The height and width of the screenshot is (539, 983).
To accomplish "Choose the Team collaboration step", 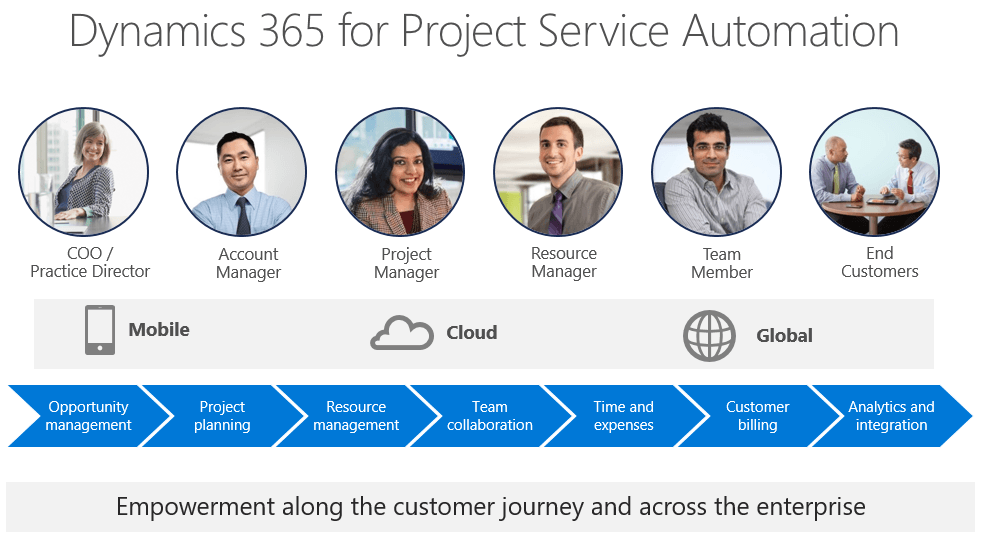I will pos(490,416).
